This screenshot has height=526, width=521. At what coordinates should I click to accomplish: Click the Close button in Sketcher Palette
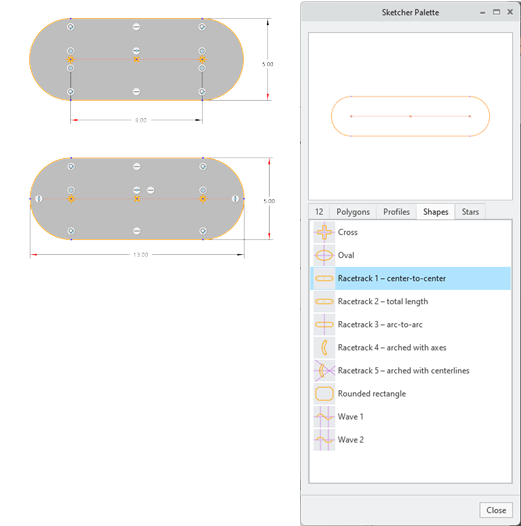pyautogui.click(x=496, y=510)
